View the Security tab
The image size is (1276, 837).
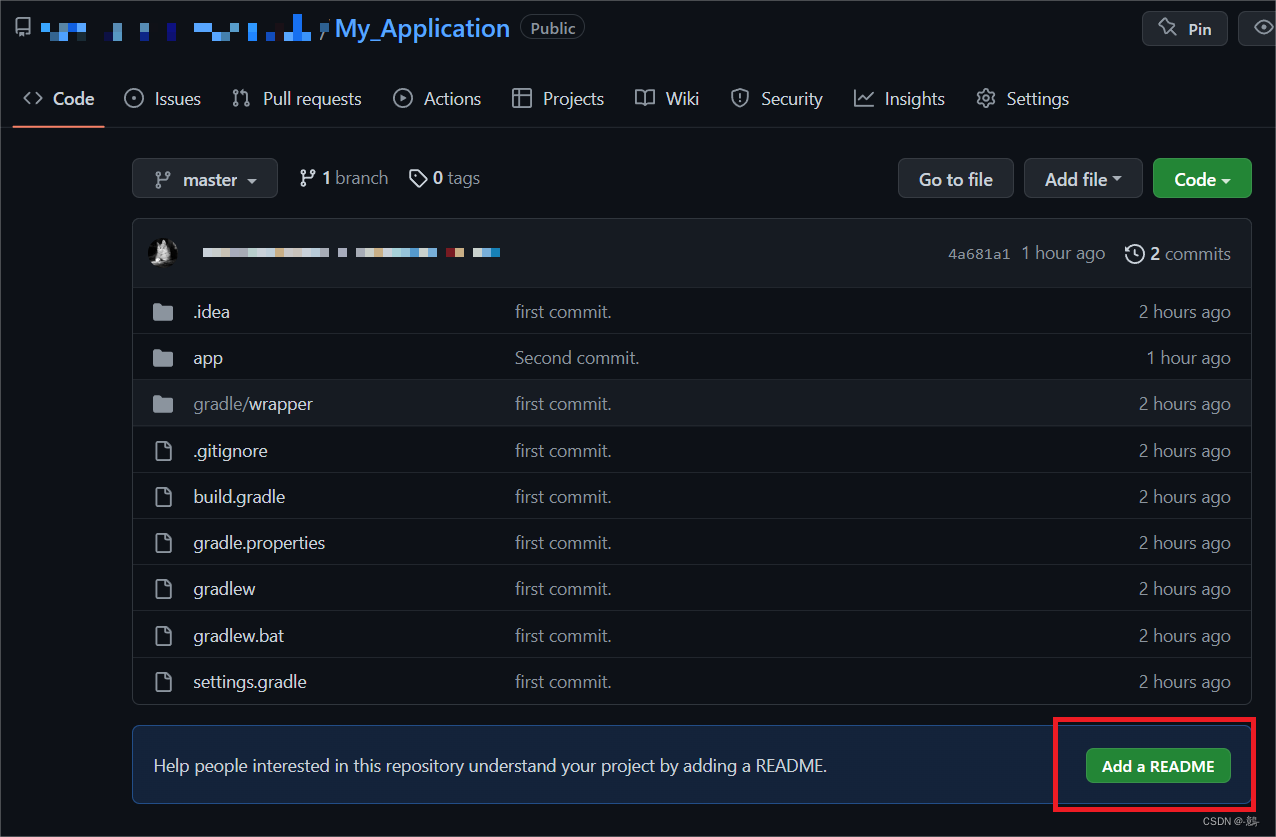(x=776, y=98)
